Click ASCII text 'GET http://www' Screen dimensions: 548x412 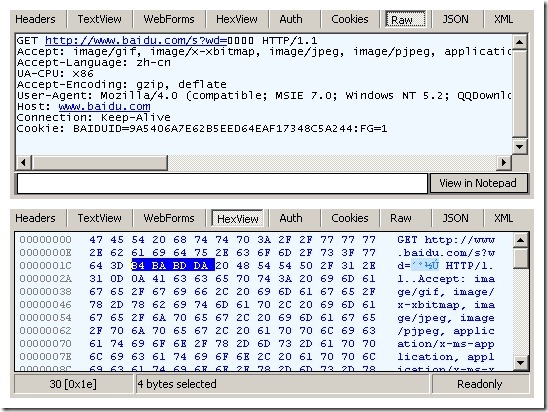[446, 240]
